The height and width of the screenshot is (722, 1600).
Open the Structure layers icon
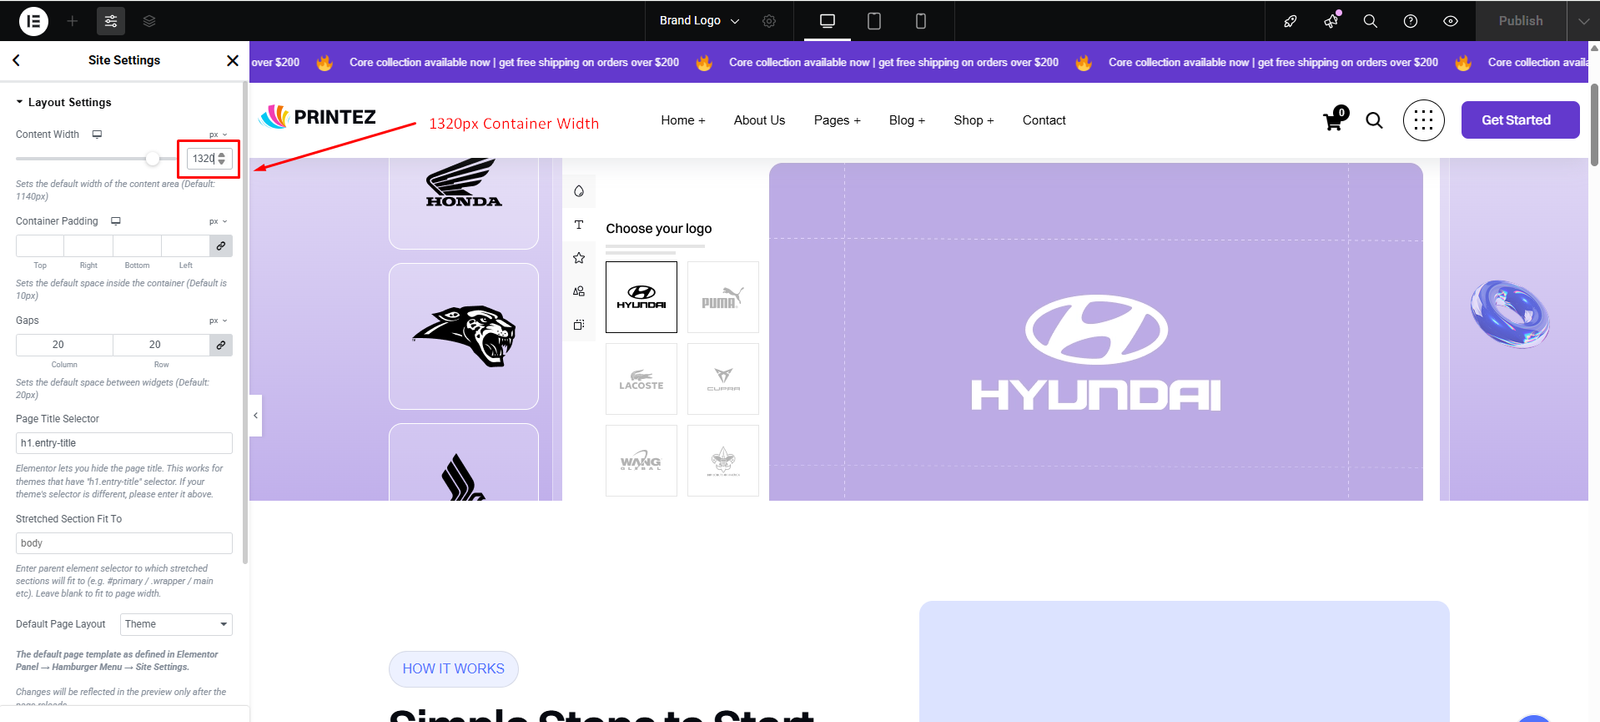(x=149, y=21)
